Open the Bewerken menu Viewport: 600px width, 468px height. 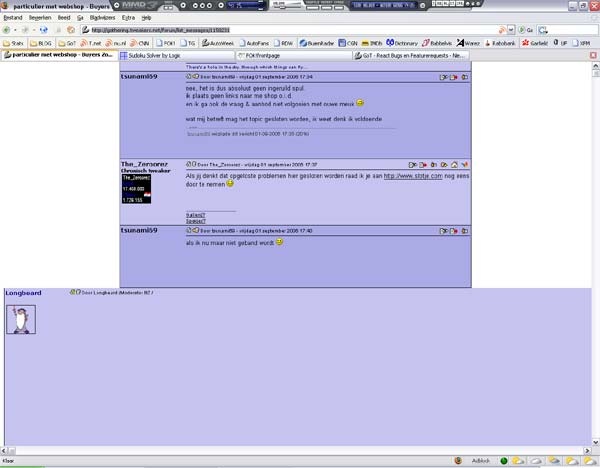pyautogui.click(x=40, y=18)
